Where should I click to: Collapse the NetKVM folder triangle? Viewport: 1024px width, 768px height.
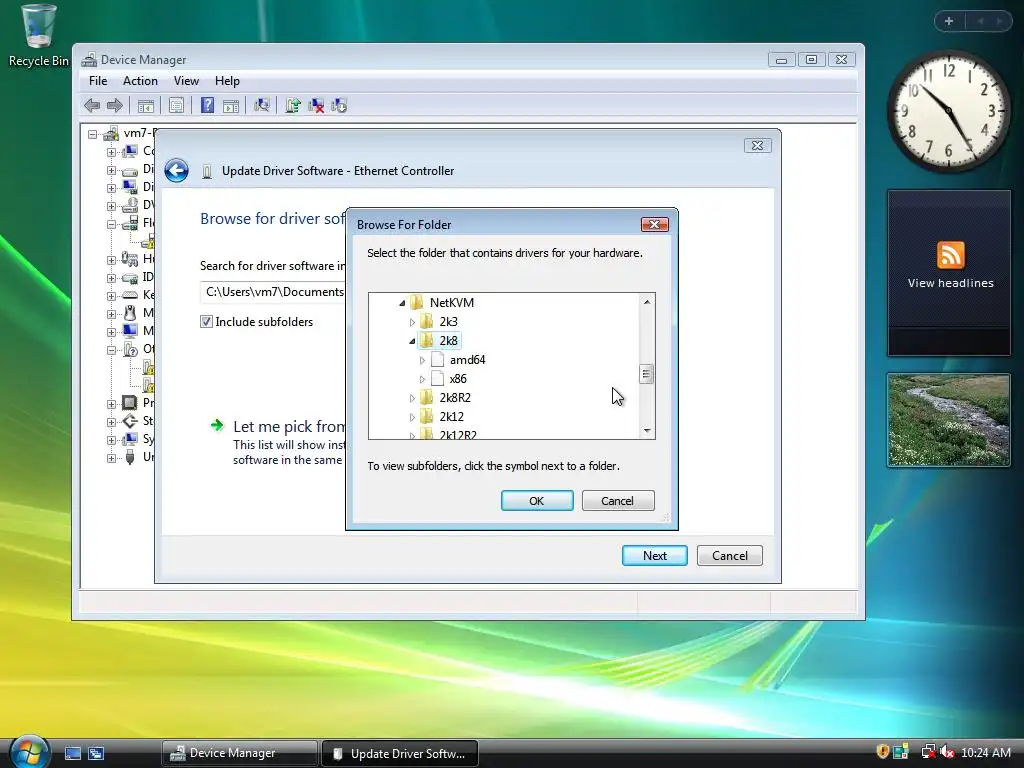(402, 303)
